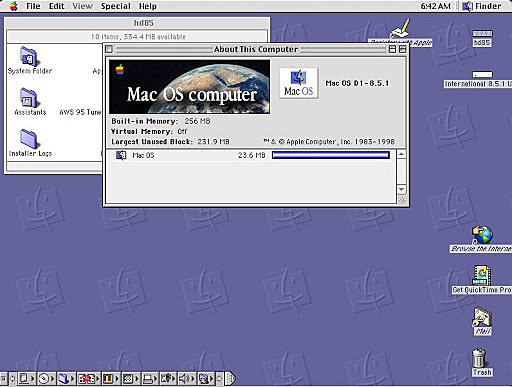The height and width of the screenshot is (387, 512).
Task: Zoom the About This Computer window
Action: click(392, 49)
